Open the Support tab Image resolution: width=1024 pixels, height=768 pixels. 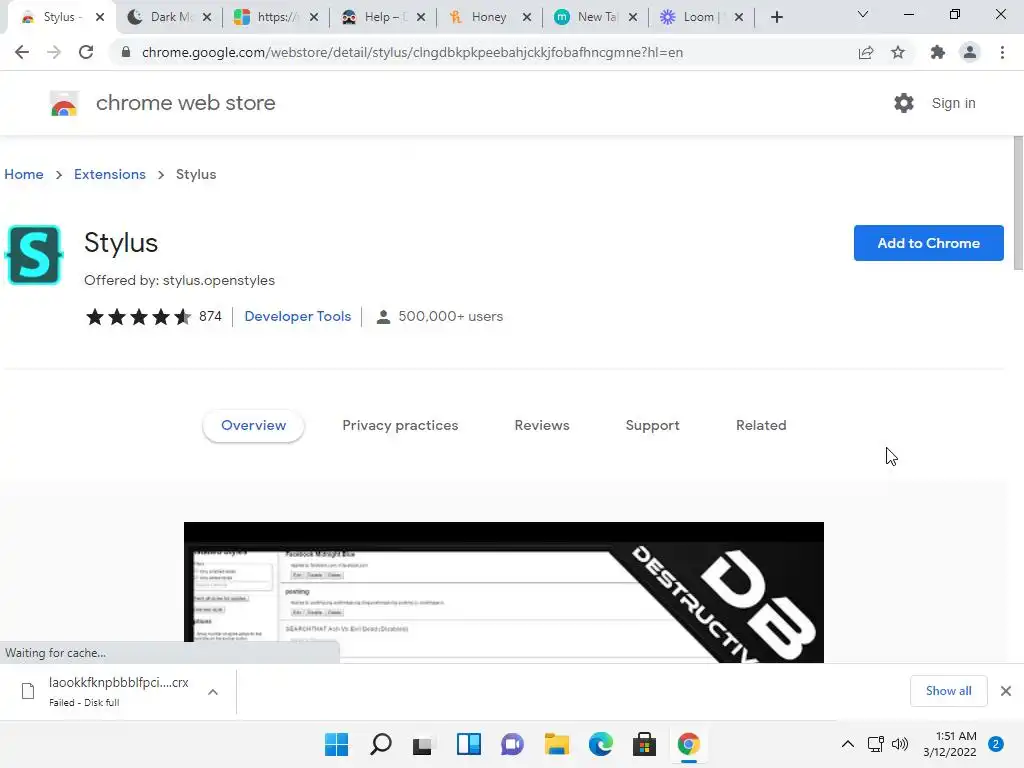[x=652, y=426]
